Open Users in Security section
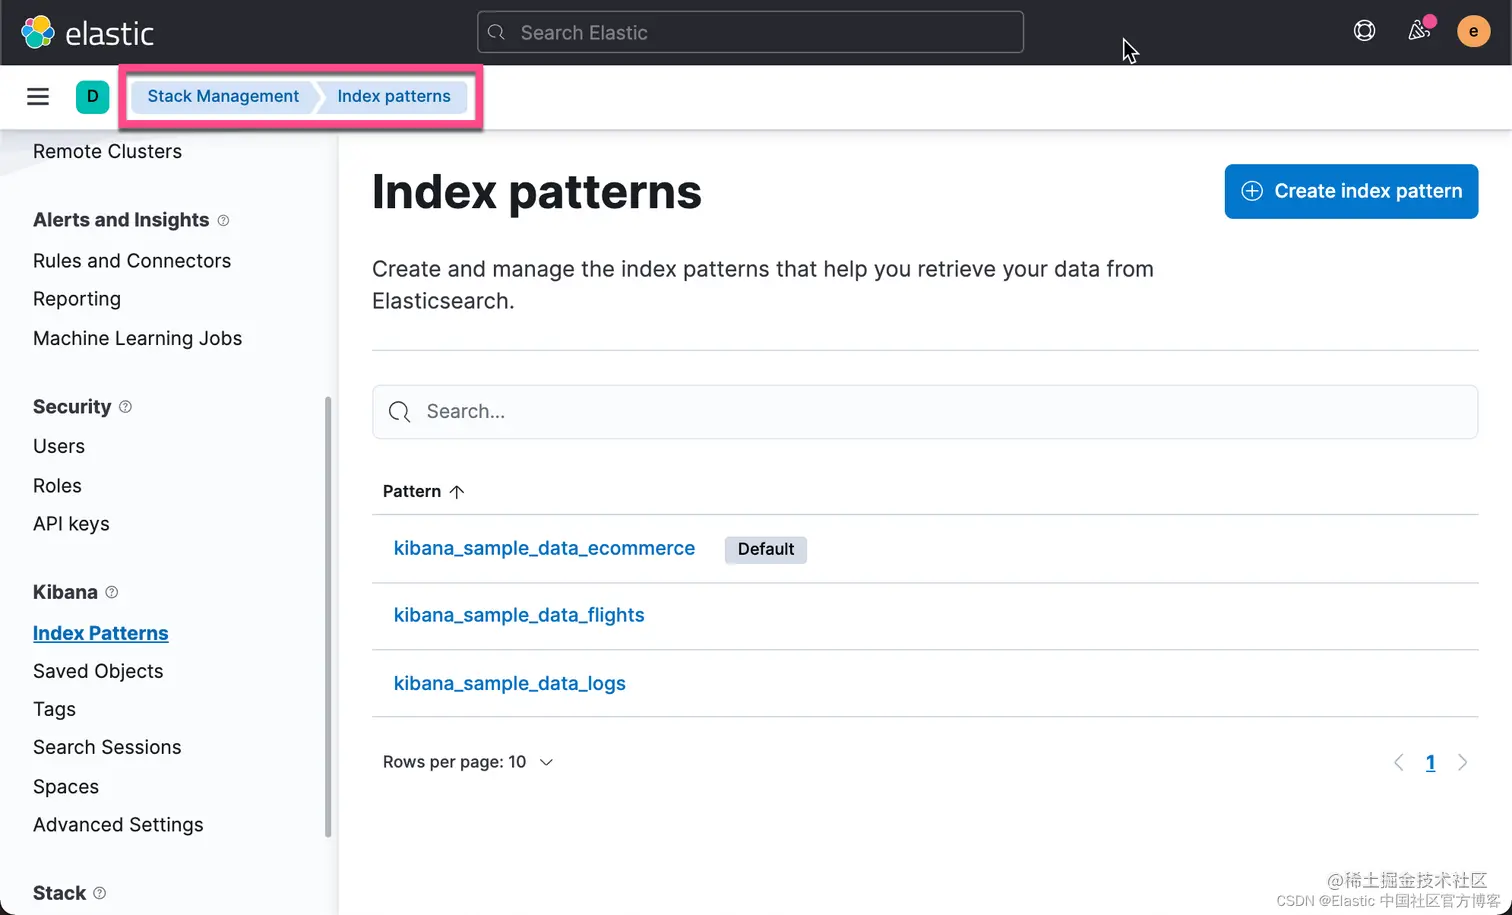The width and height of the screenshot is (1512, 915). pyautogui.click(x=59, y=446)
